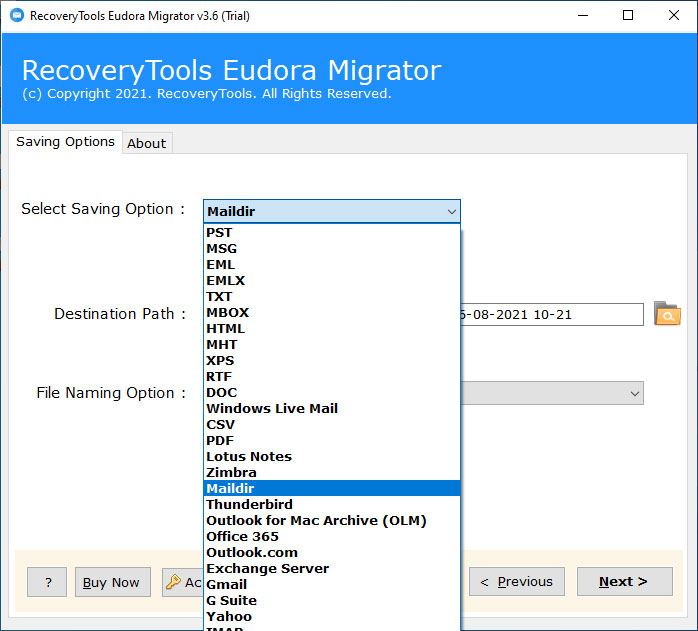The image size is (698, 631).
Task: Select G Suite from the list
Action: click(x=332, y=601)
